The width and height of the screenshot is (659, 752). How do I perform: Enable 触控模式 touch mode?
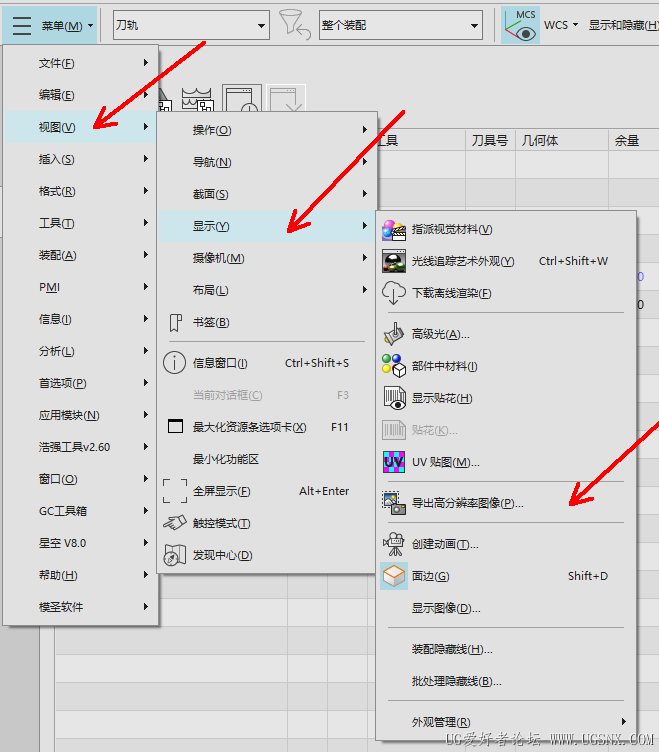click(267, 523)
